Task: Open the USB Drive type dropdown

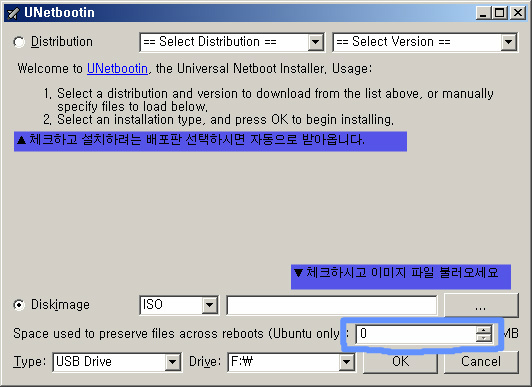Action: pos(117,362)
